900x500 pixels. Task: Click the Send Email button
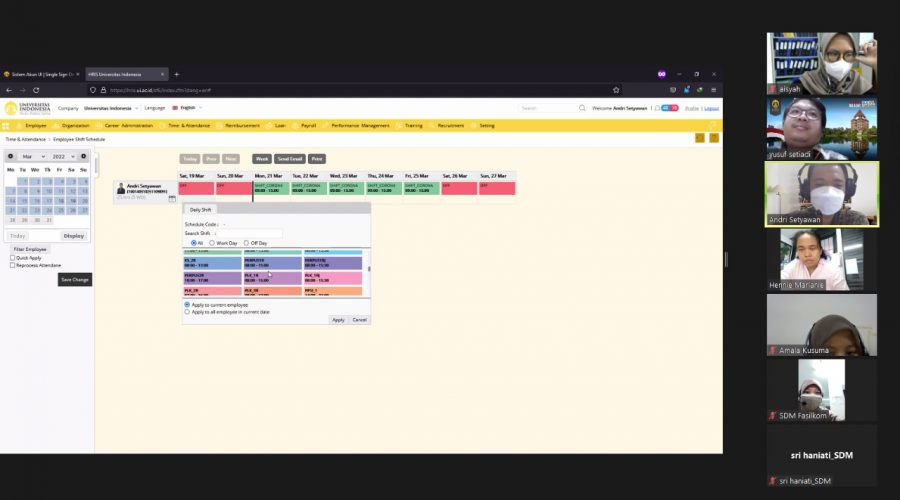(x=290, y=159)
